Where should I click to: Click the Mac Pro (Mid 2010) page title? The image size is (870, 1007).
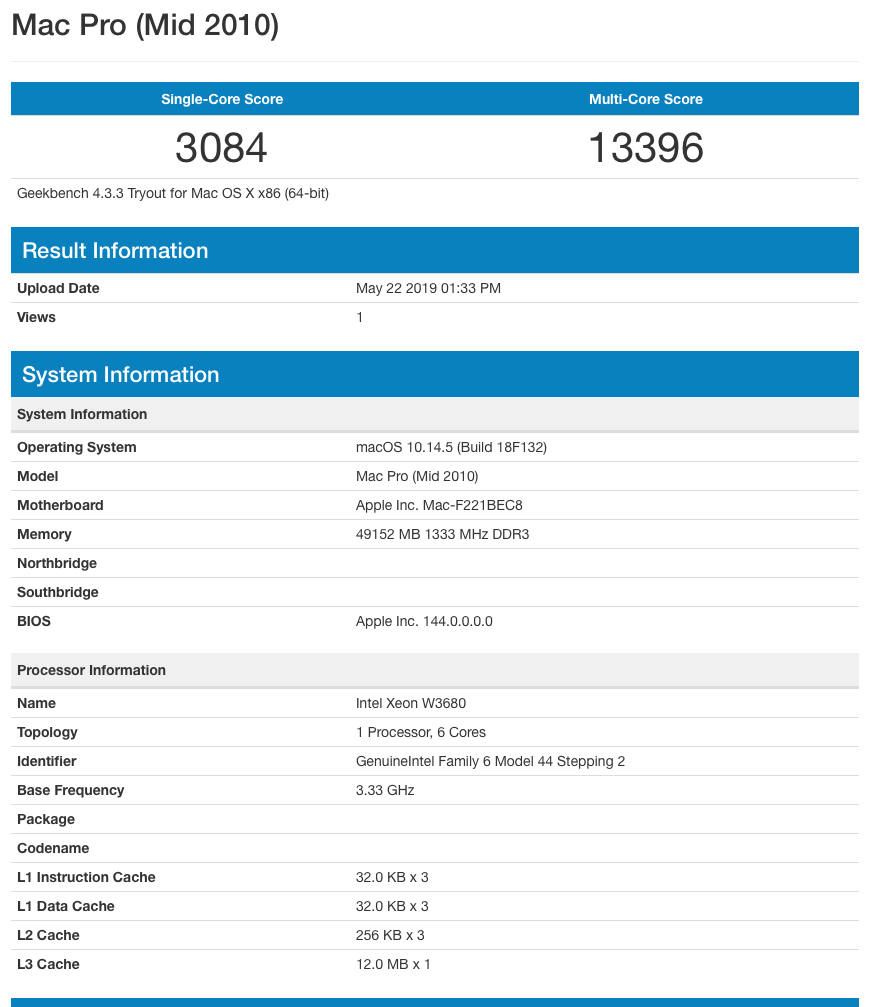pos(145,26)
